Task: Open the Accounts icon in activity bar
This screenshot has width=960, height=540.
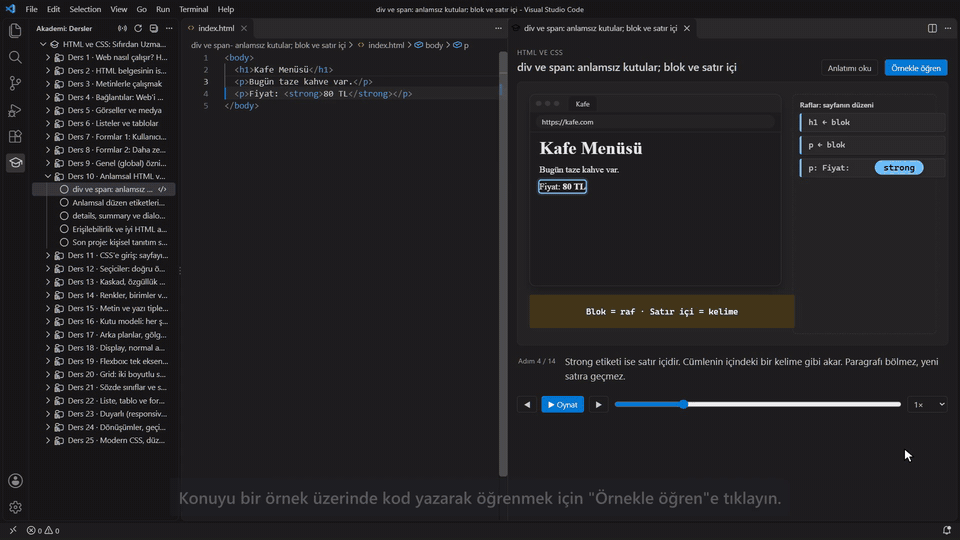Action: pos(15,481)
